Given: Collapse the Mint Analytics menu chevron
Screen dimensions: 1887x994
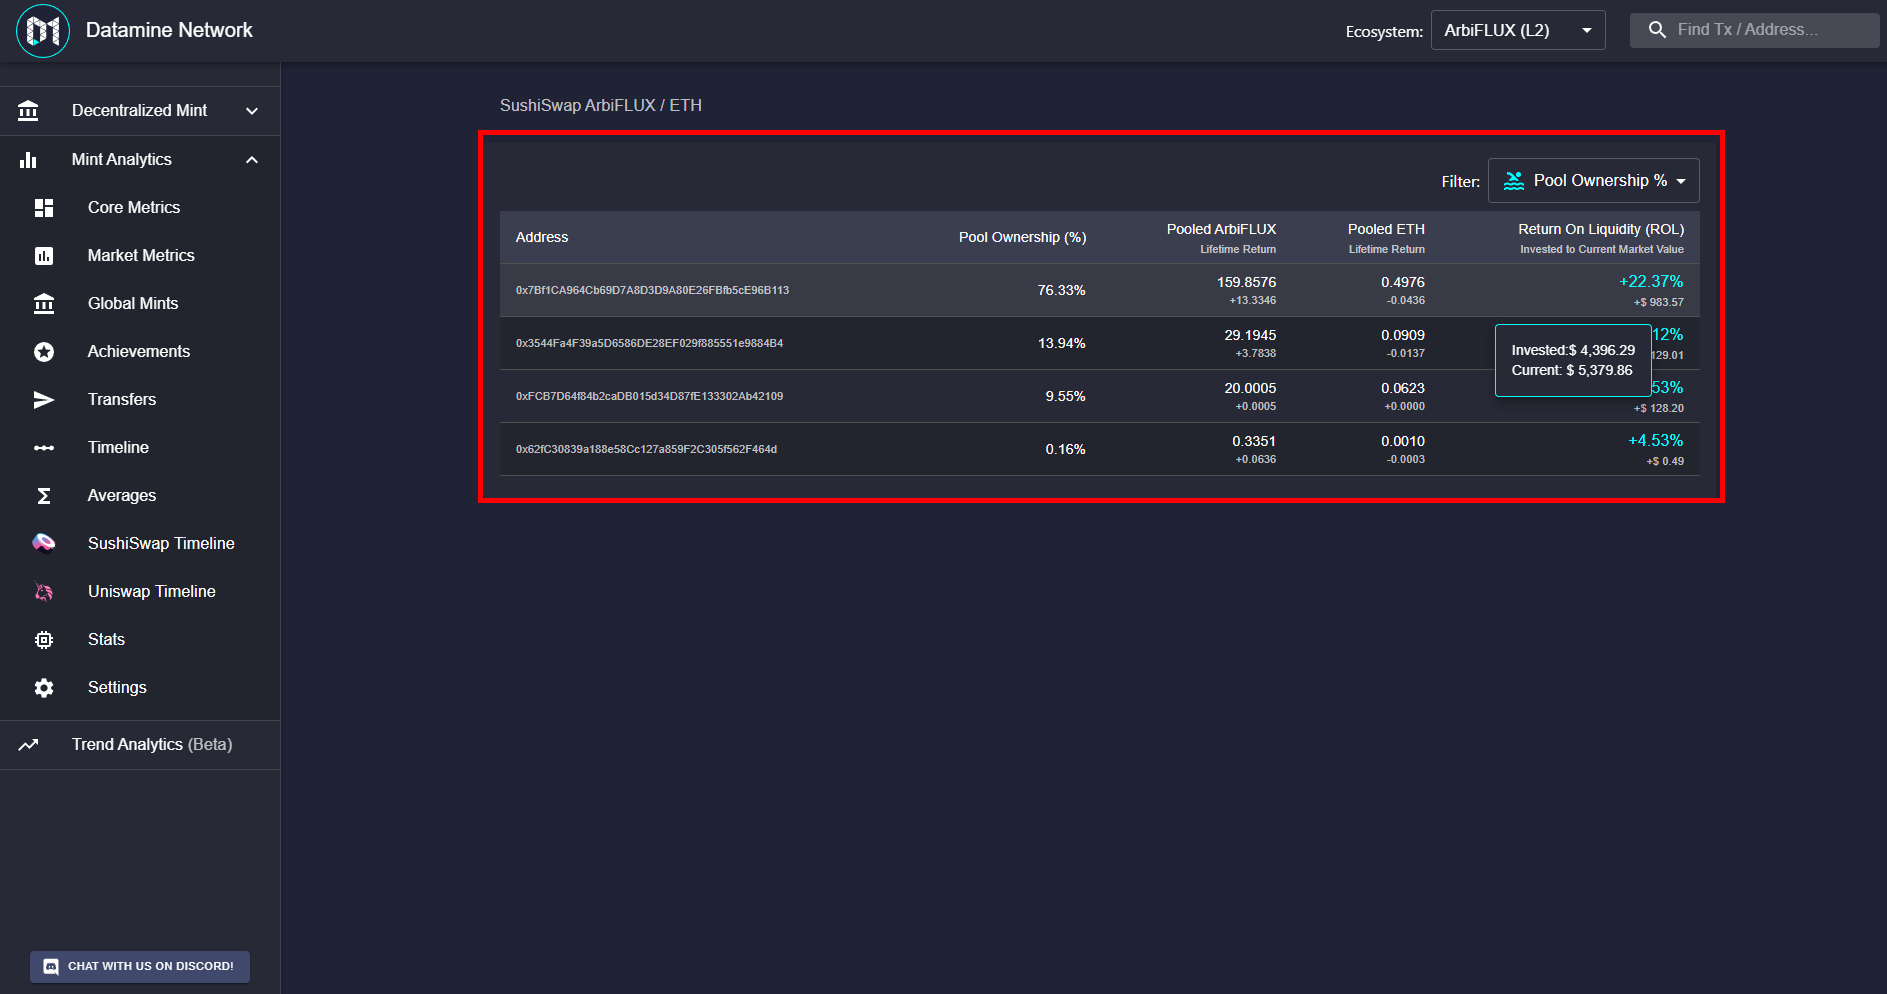Looking at the screenshot, I should pyautogui.click(x=252, y=160).
